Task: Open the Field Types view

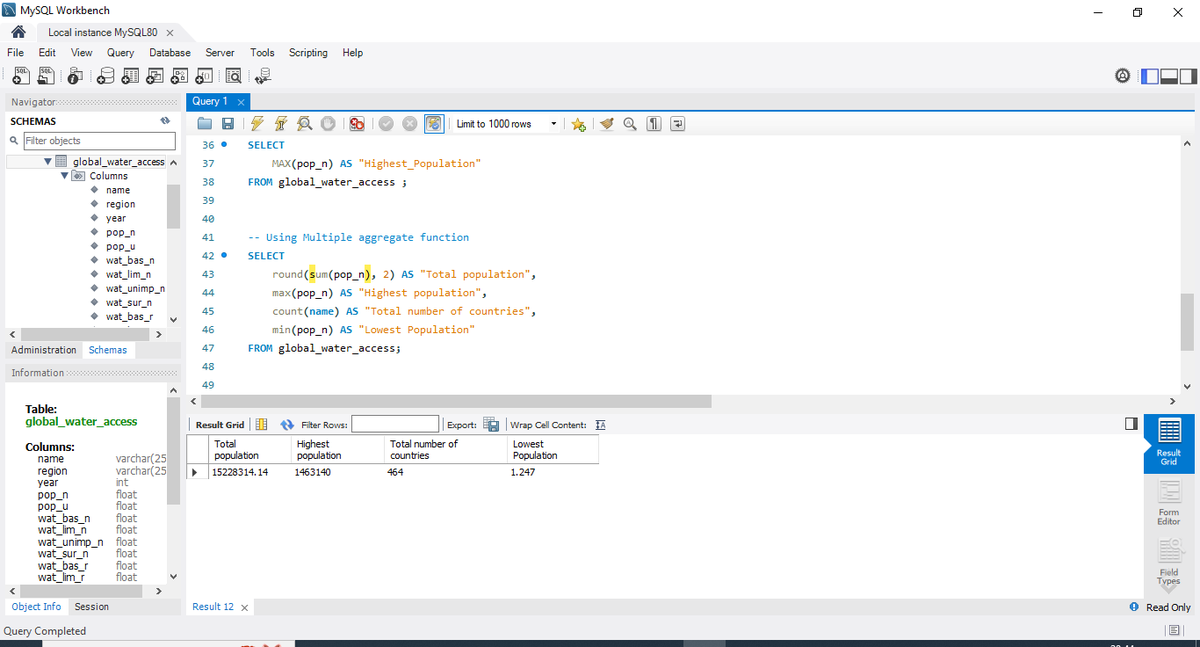Action: (1169, 560)
